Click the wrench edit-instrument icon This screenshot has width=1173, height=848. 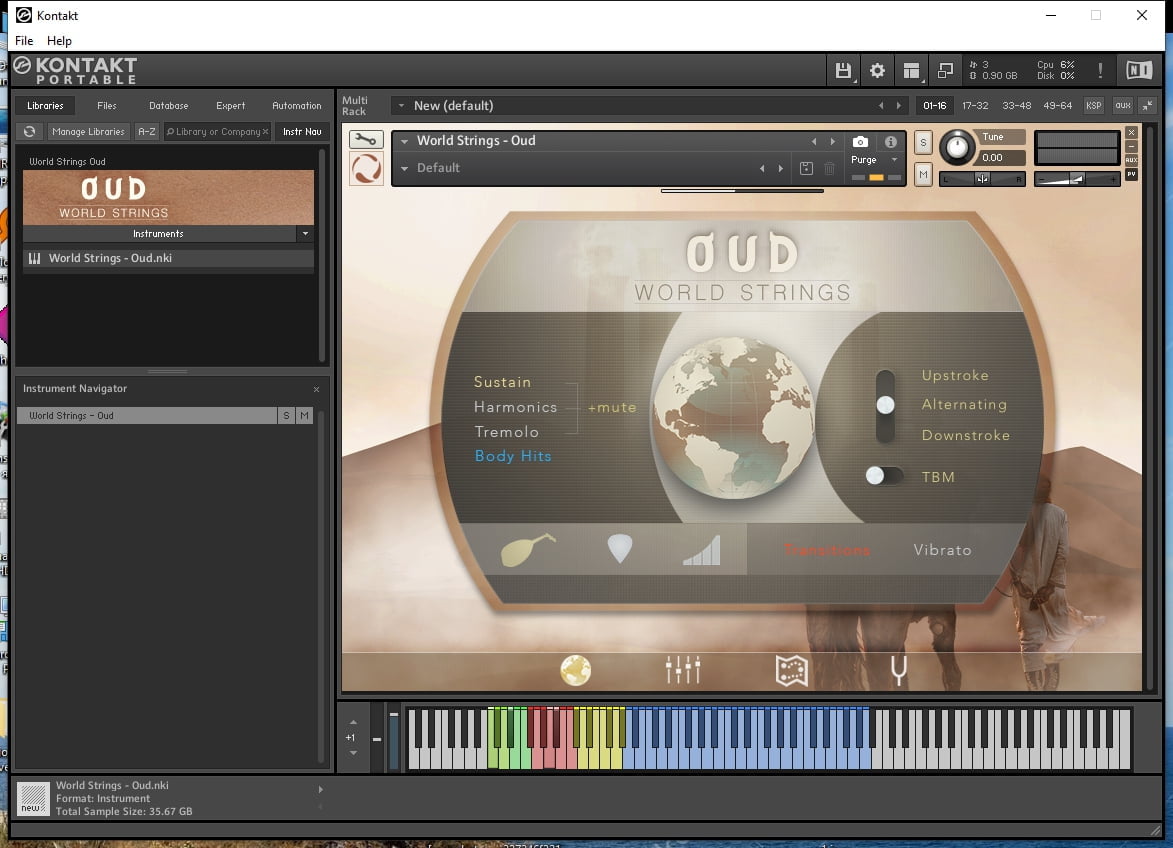click(x=366, y=140)
